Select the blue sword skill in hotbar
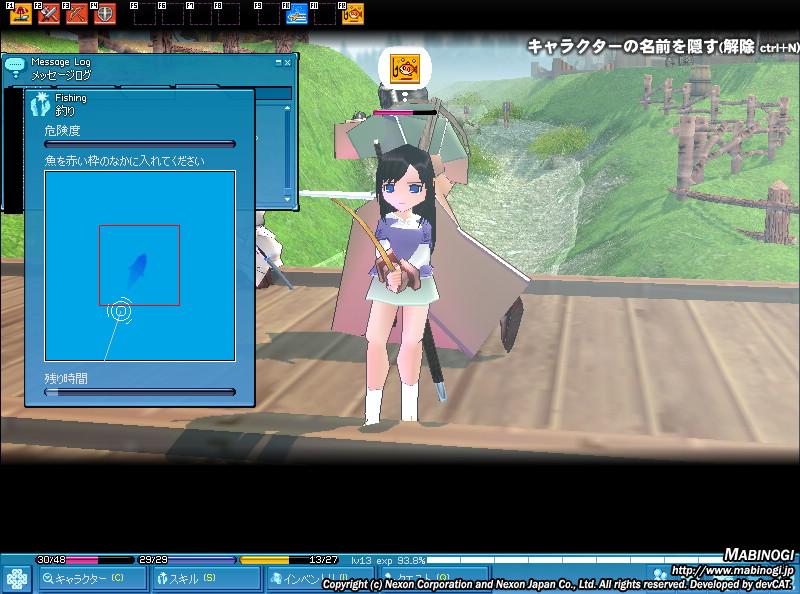This screenshot has width=800, height=594. coord(297,14)
